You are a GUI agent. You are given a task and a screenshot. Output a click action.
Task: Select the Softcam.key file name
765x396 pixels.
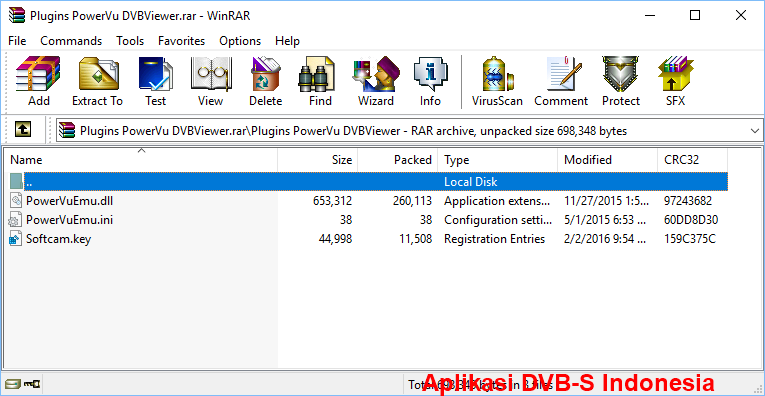[59, 239]
